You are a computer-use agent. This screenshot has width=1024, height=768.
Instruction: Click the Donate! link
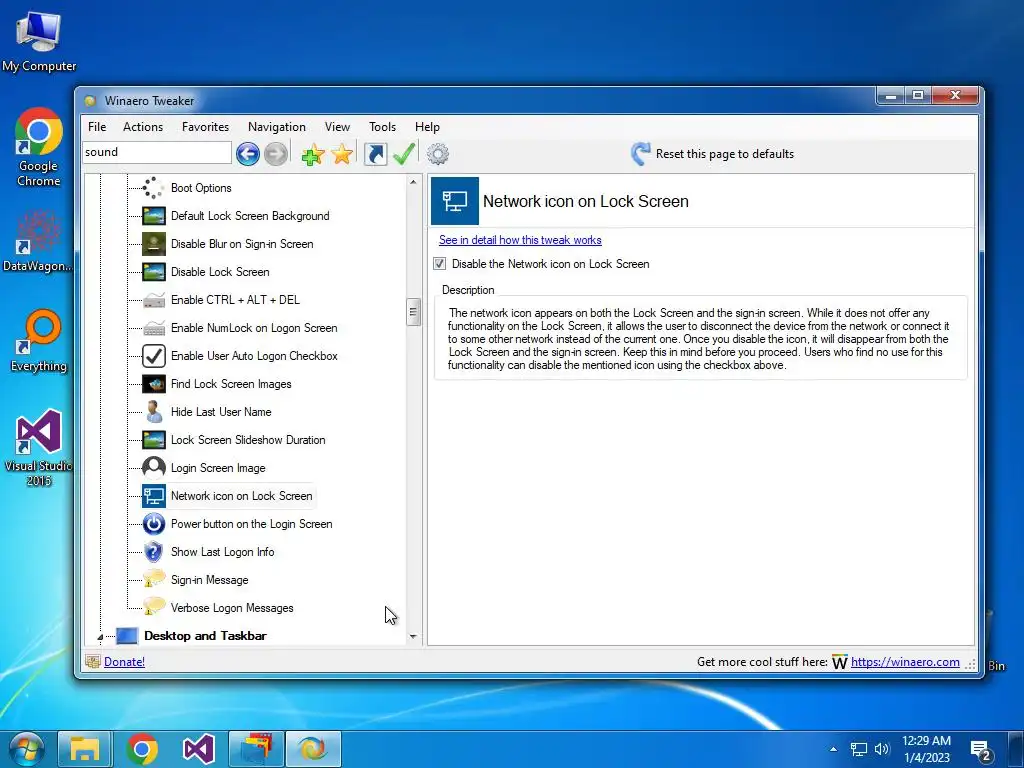click(x=124, y=662)
